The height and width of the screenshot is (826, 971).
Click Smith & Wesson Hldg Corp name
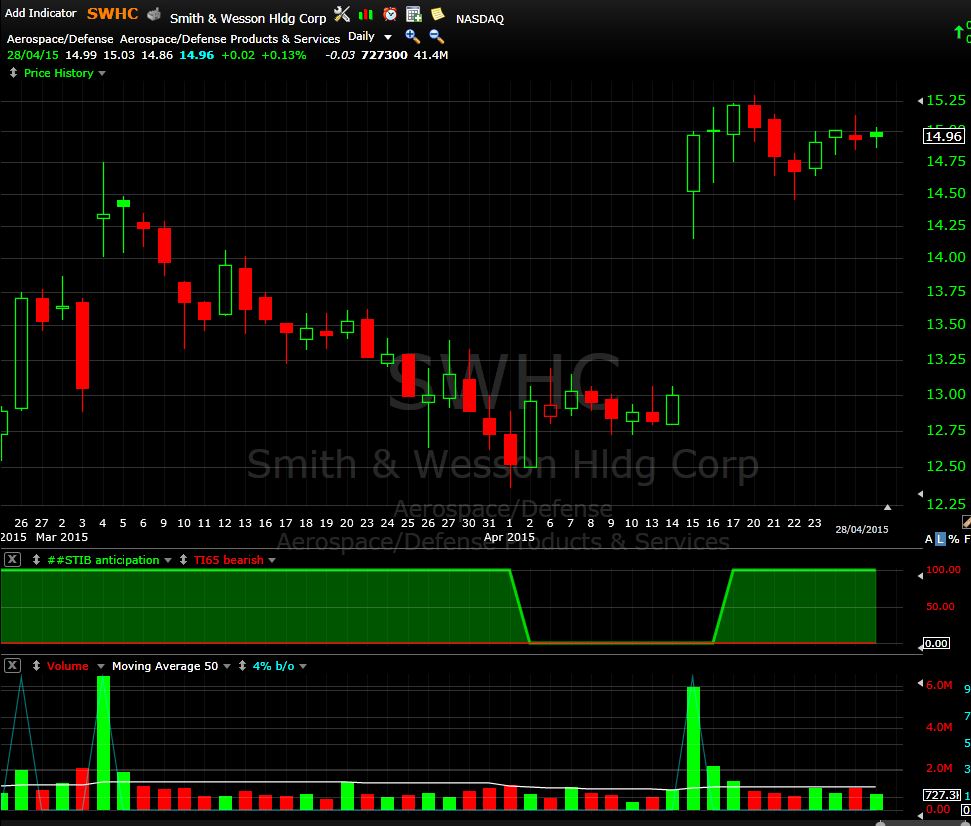pos(248,19)
